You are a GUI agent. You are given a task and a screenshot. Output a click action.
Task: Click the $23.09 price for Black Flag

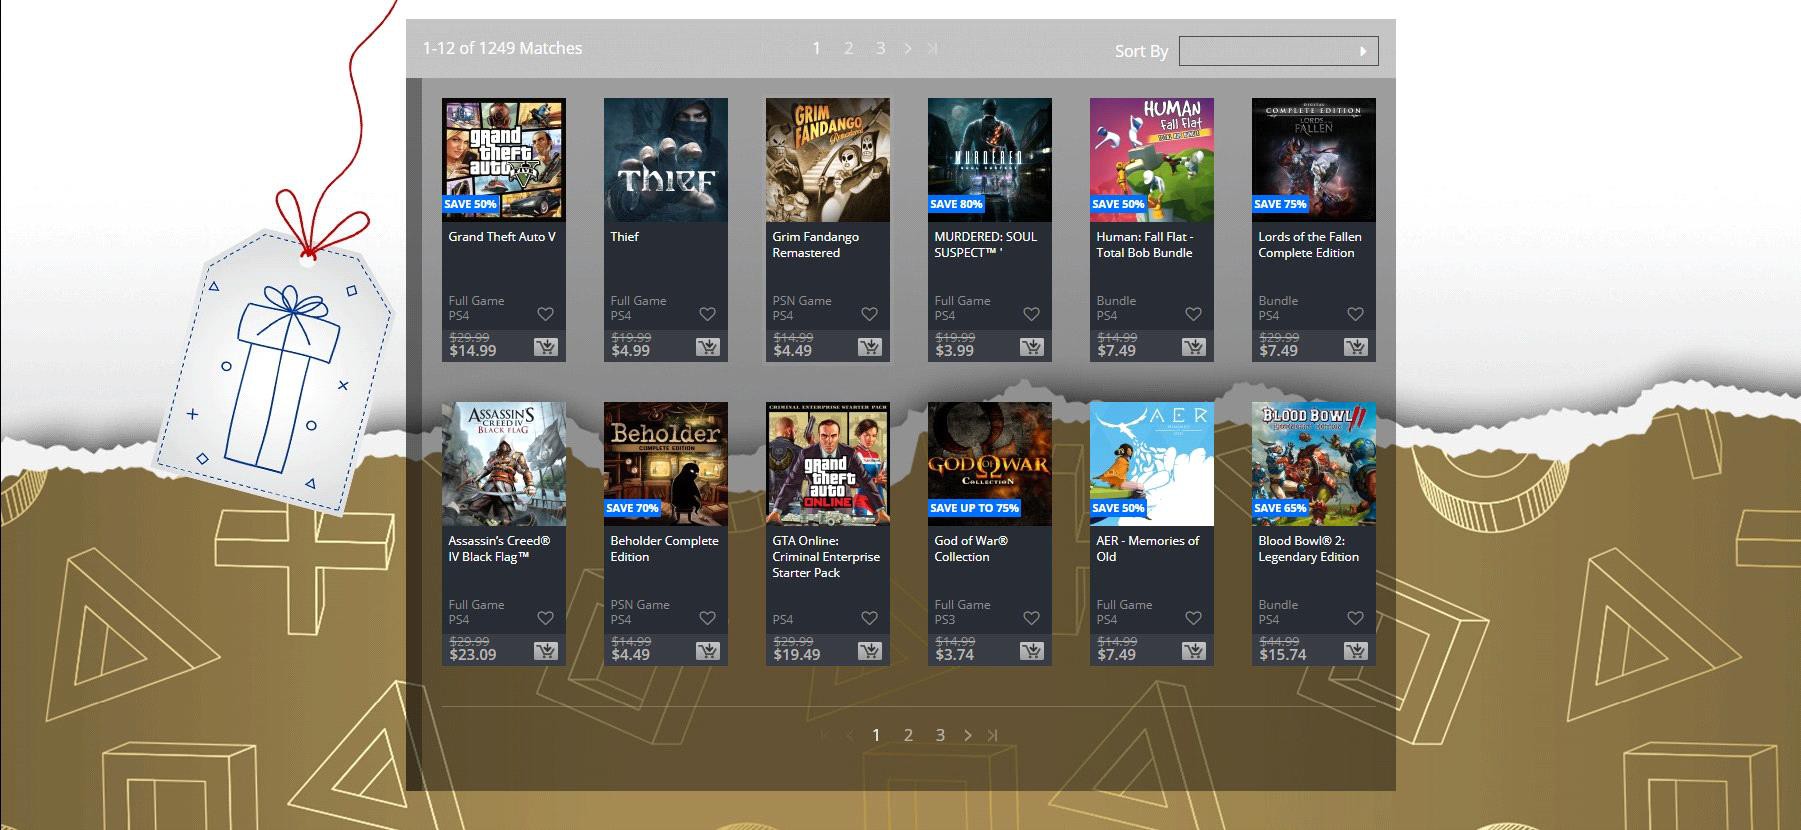click(473, 655)
